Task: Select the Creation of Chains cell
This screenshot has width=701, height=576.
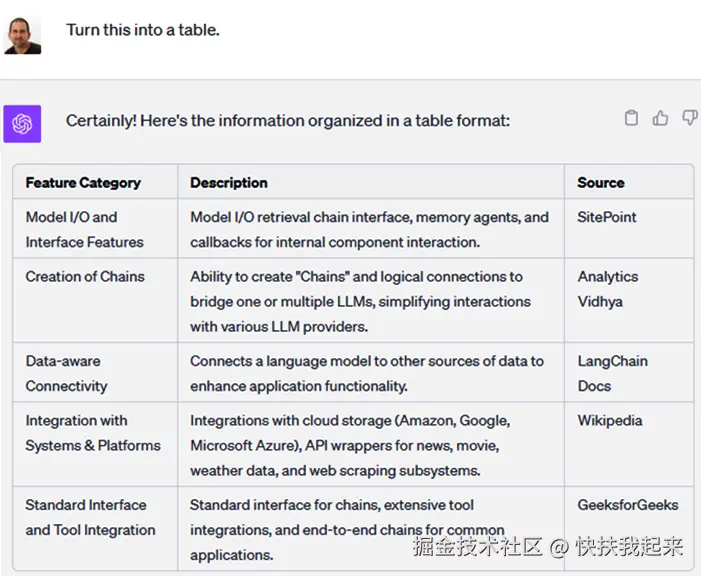Action: click(85, 277)
